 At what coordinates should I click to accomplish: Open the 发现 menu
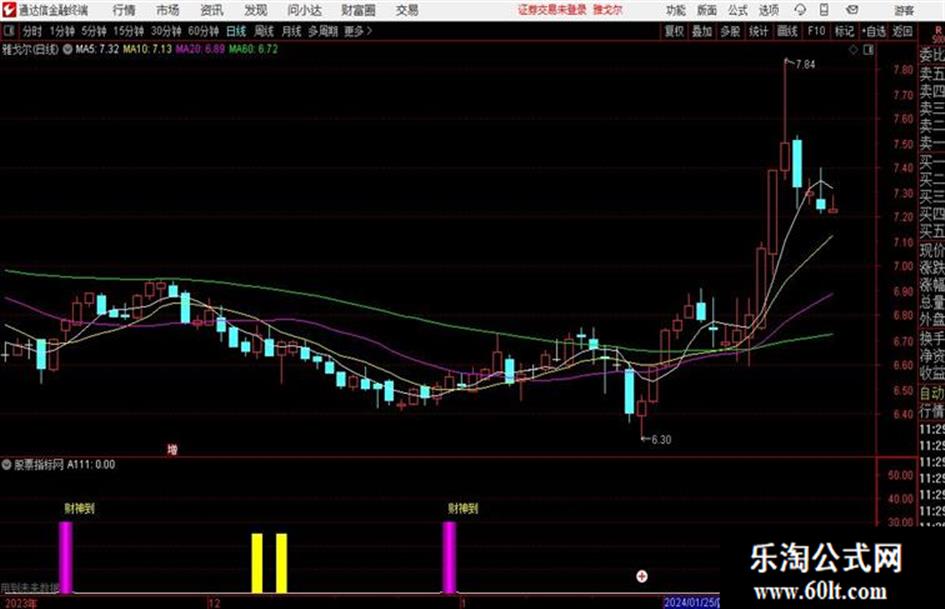pos(256,10)
